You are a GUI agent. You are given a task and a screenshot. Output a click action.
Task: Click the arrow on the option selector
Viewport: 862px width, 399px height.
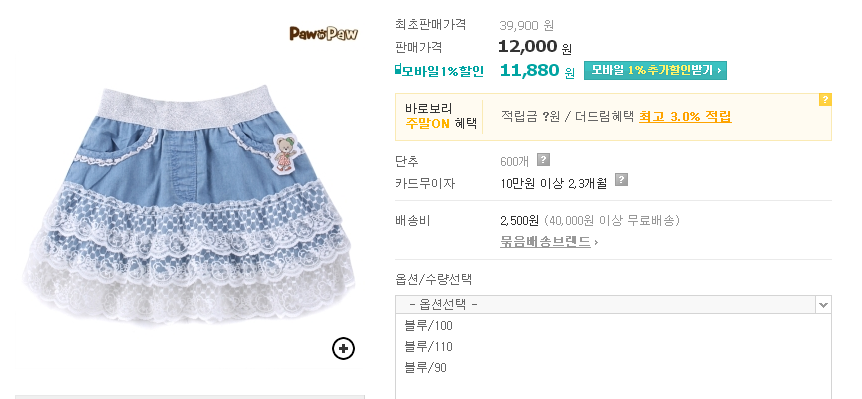[x=823, y=304]
